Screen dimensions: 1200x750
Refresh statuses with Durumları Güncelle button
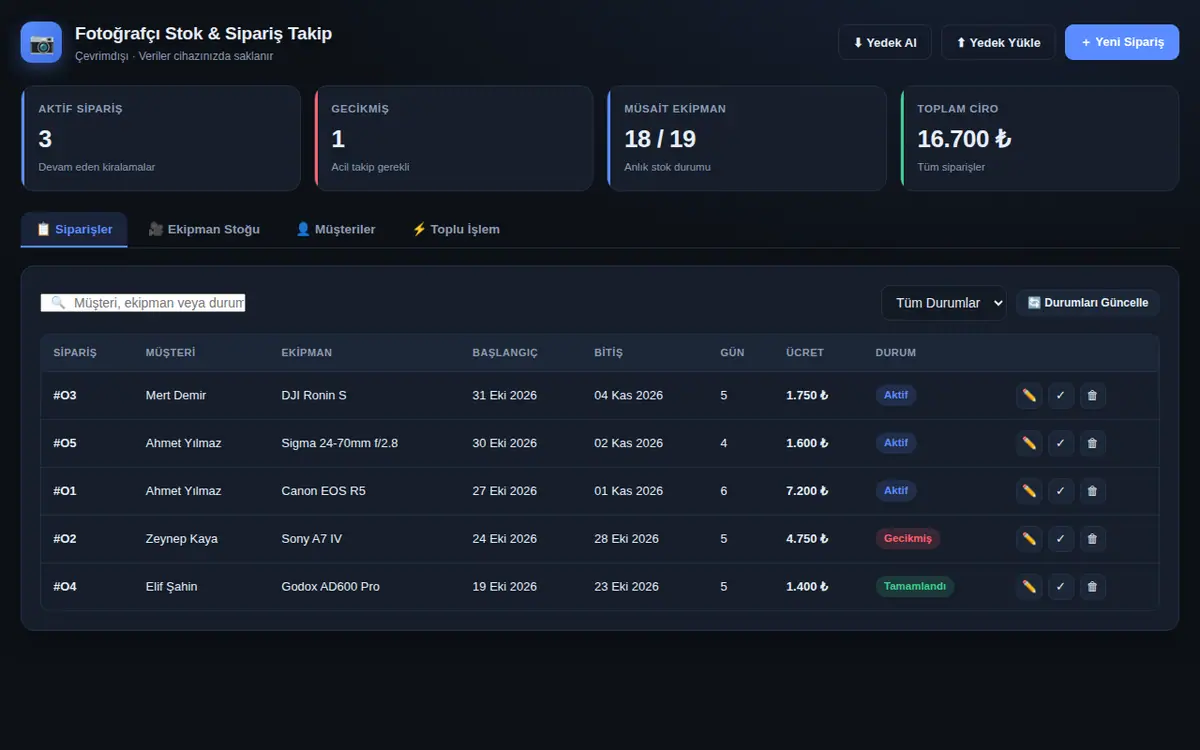coord(1088,303)
